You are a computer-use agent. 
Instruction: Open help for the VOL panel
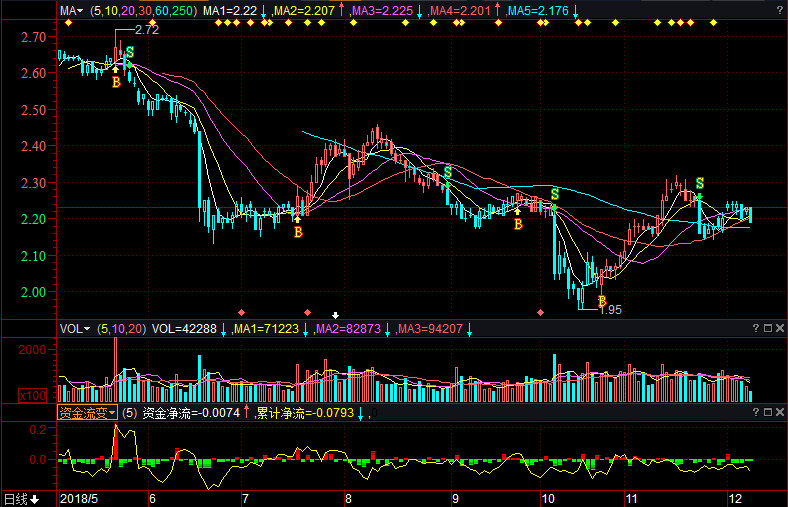coord(754,328)
